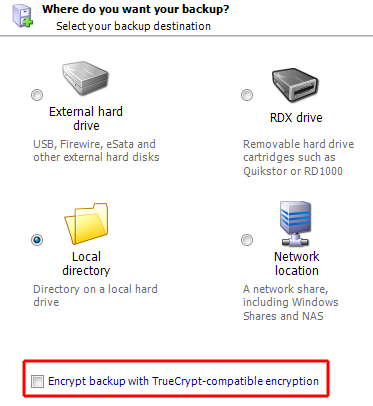Click the 'Where do you want your backup?' heading
The height and width of the screenshot is (406, 373).
coord(136,9)
